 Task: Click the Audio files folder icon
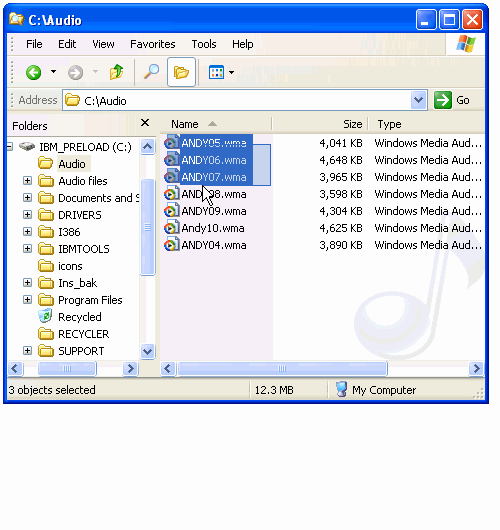(46, 181)
